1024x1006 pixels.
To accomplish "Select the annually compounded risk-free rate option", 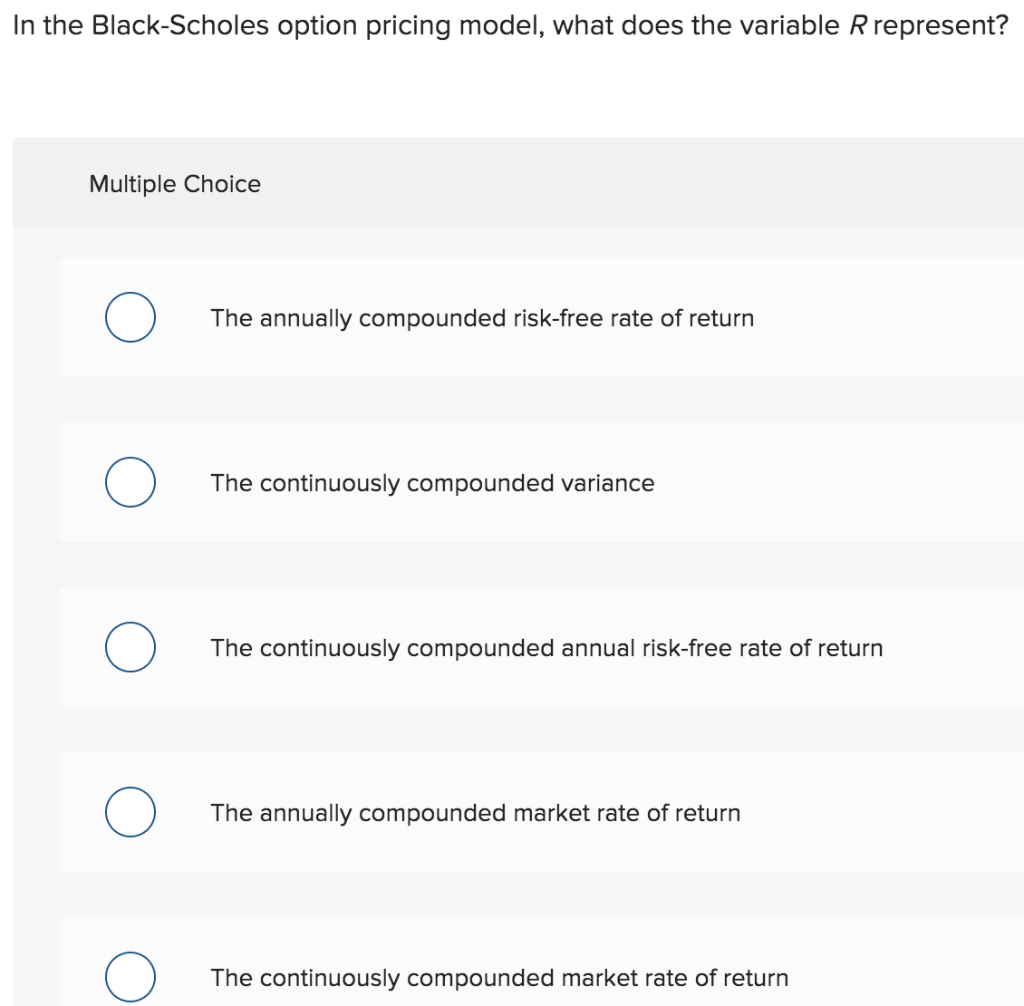I will click(x=130, y=317).
